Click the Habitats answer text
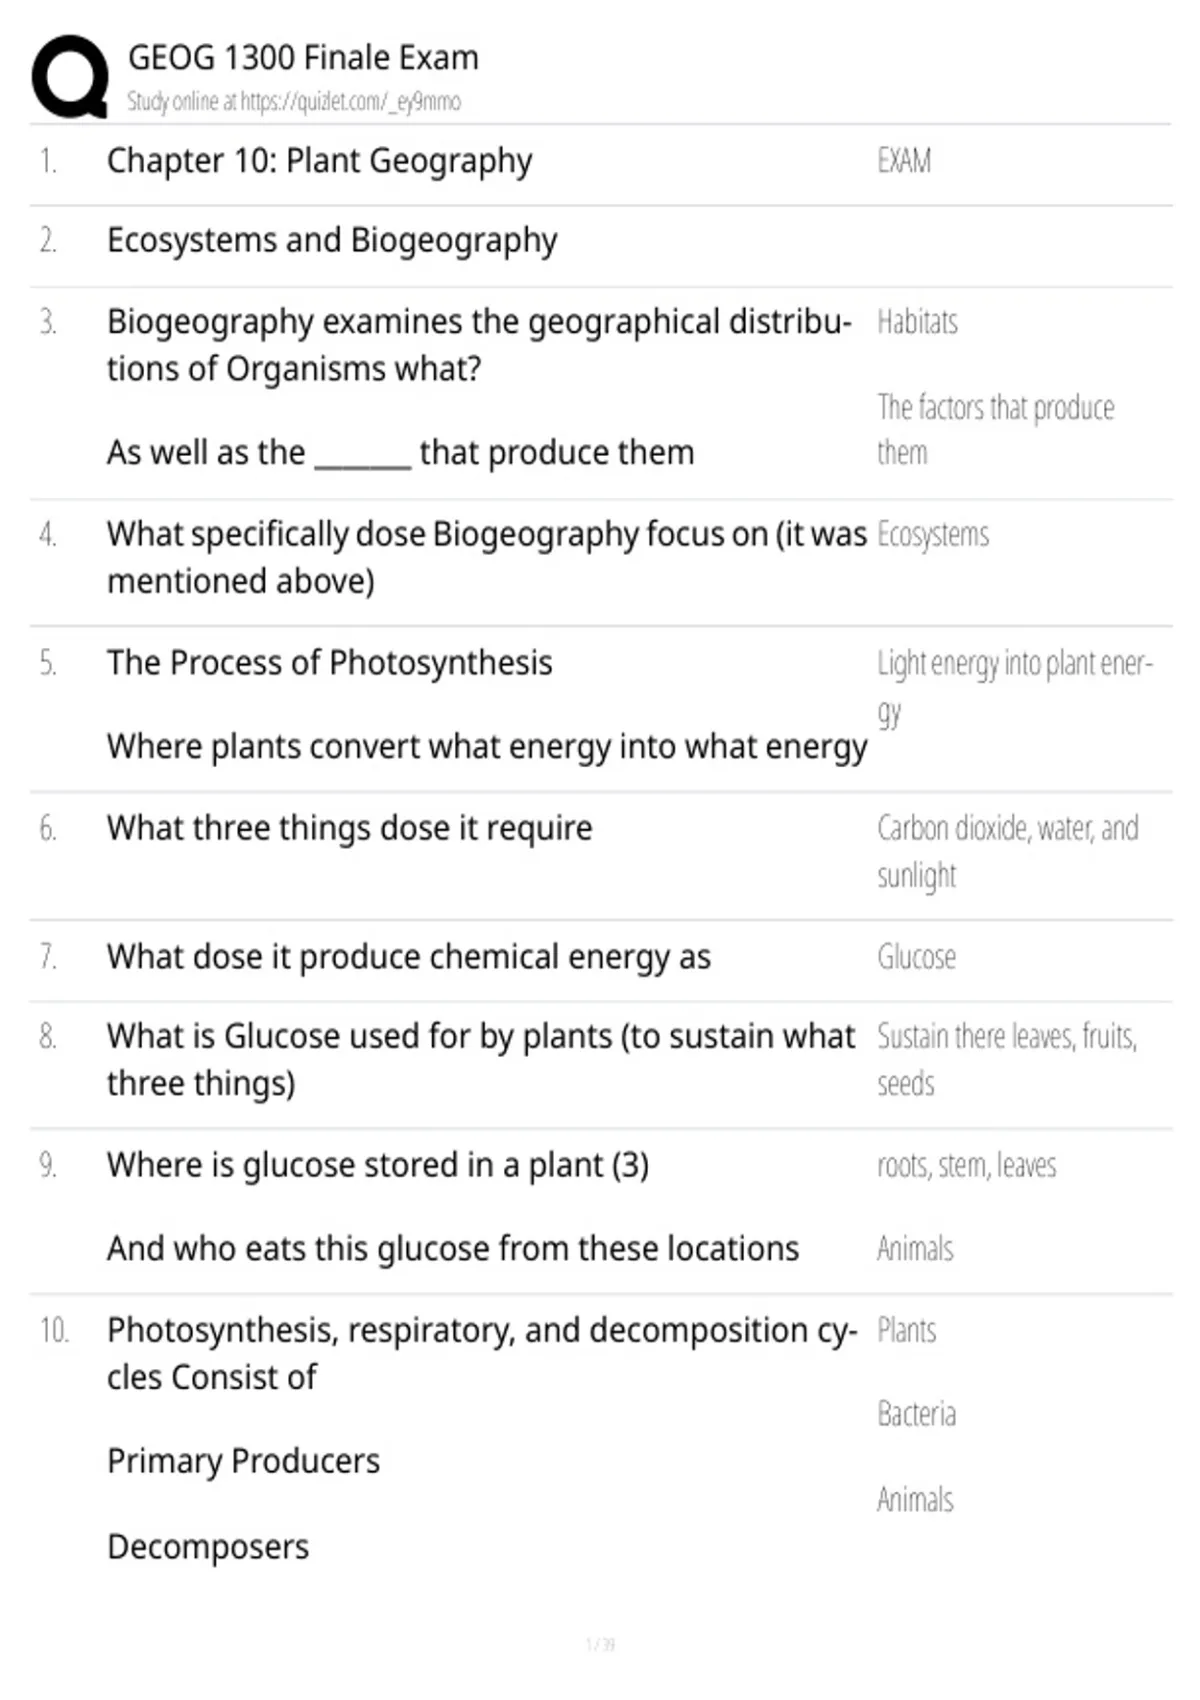 coord(917,322)
